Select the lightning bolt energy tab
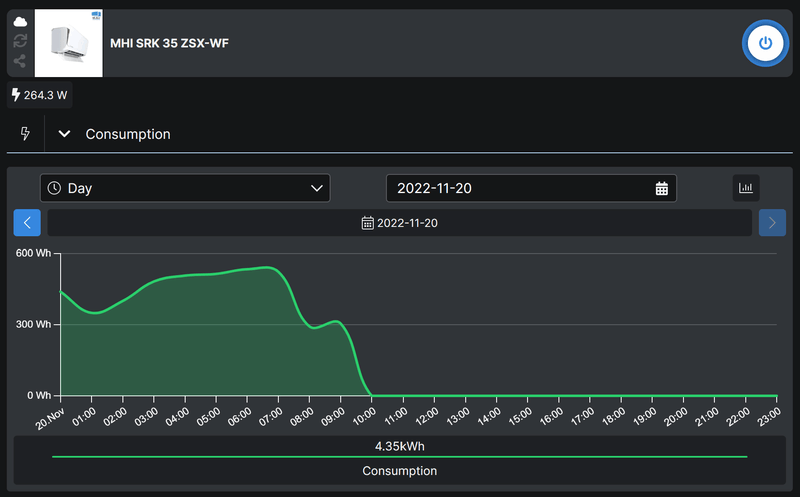This screenshot has height=497, width=800. pyautogui.click(x=25, y=134)
